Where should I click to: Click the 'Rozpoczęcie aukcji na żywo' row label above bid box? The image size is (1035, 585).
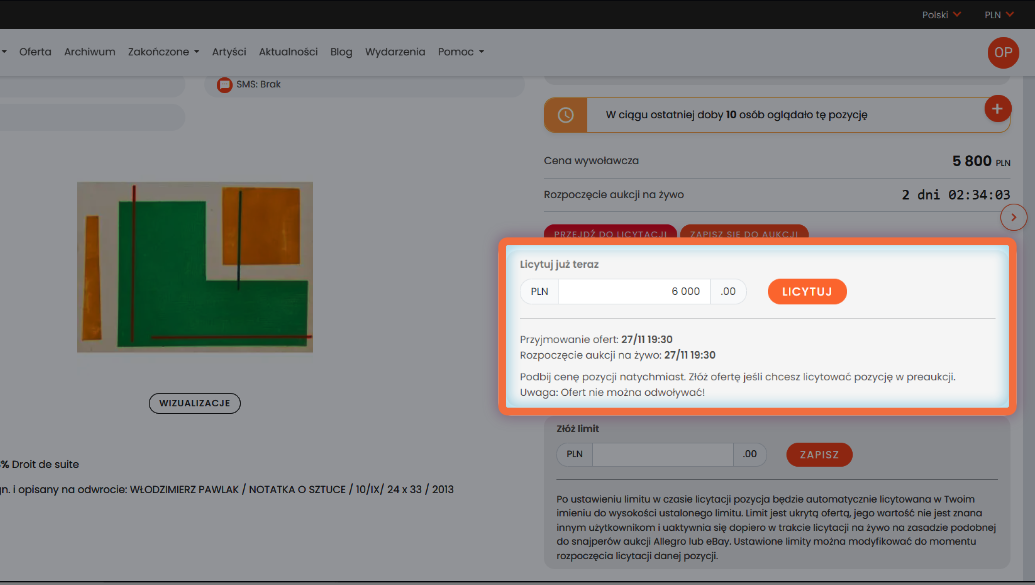click(x=614, y=195)
